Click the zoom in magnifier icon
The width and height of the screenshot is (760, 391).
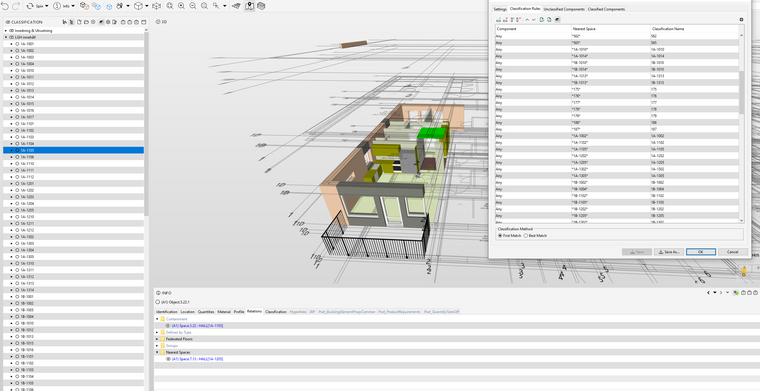point(181,6)
